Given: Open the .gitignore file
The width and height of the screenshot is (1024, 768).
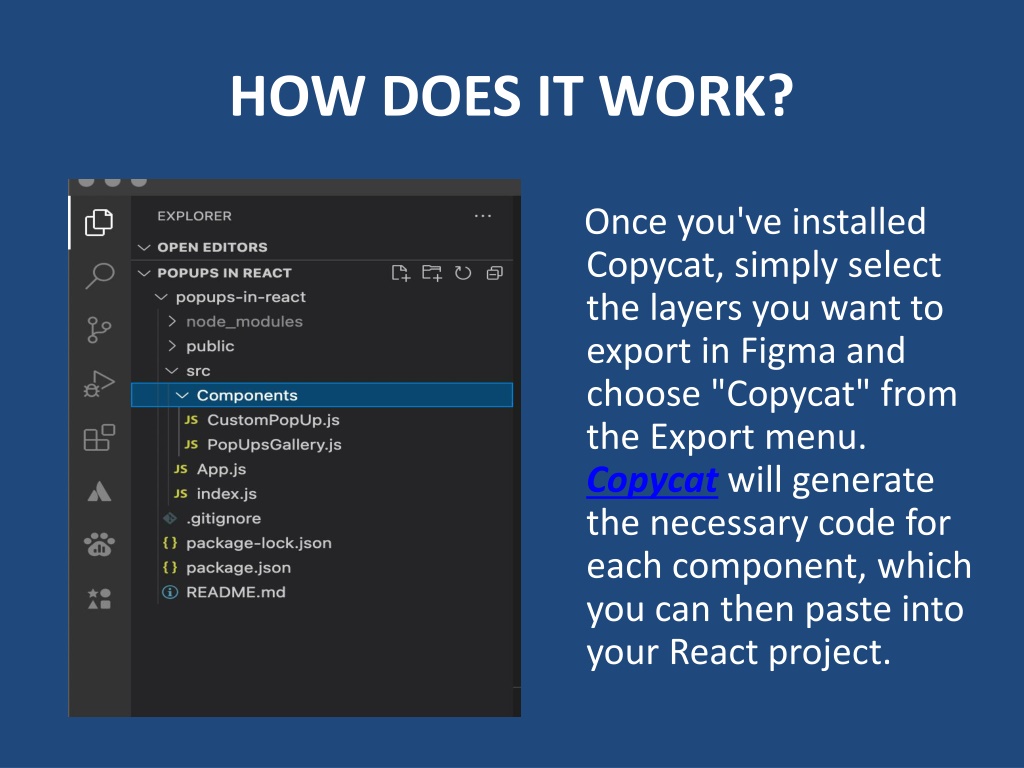Looking at the screenshot, I should pos(223,519).
